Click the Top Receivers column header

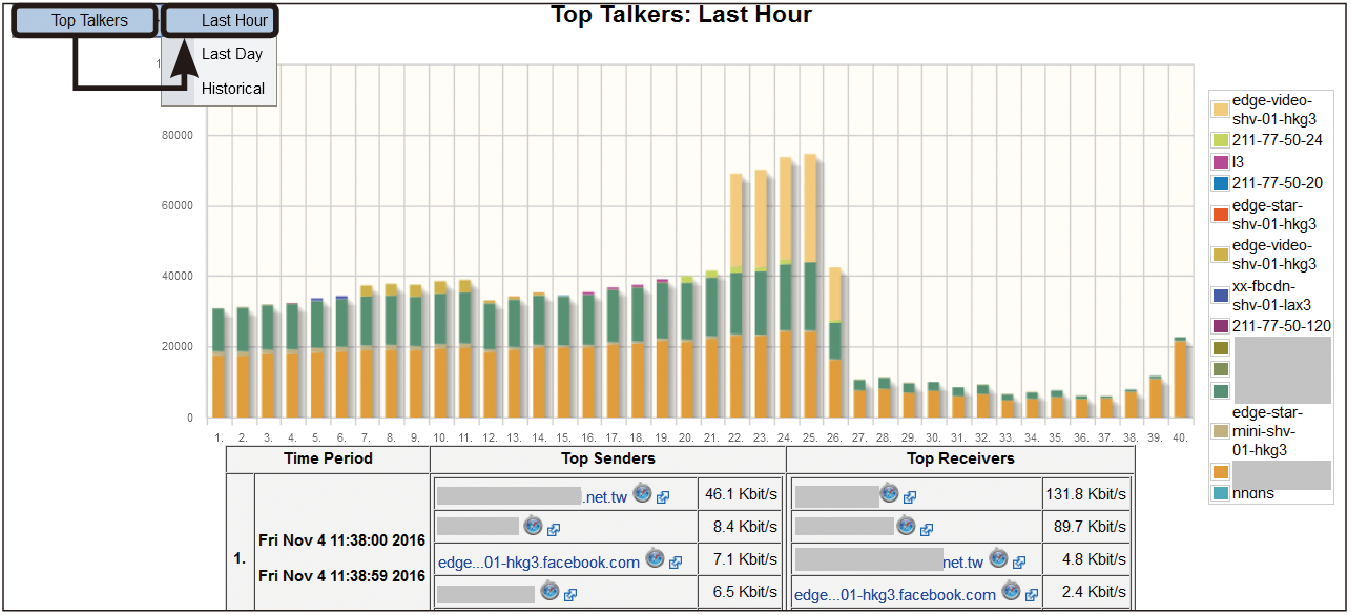pos(961,459)
